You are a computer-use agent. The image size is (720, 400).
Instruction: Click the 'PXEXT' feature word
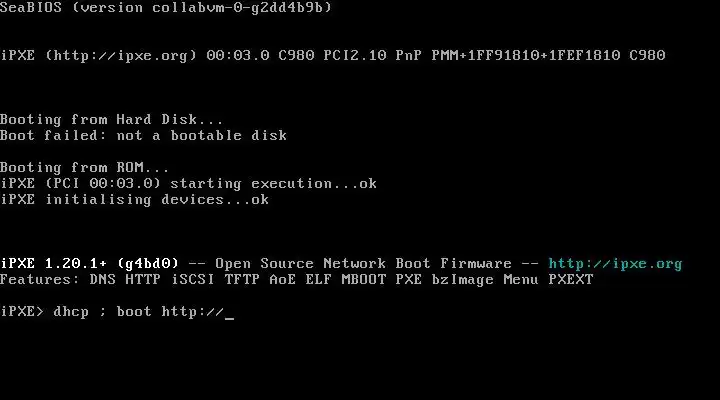tap(571, 280)
